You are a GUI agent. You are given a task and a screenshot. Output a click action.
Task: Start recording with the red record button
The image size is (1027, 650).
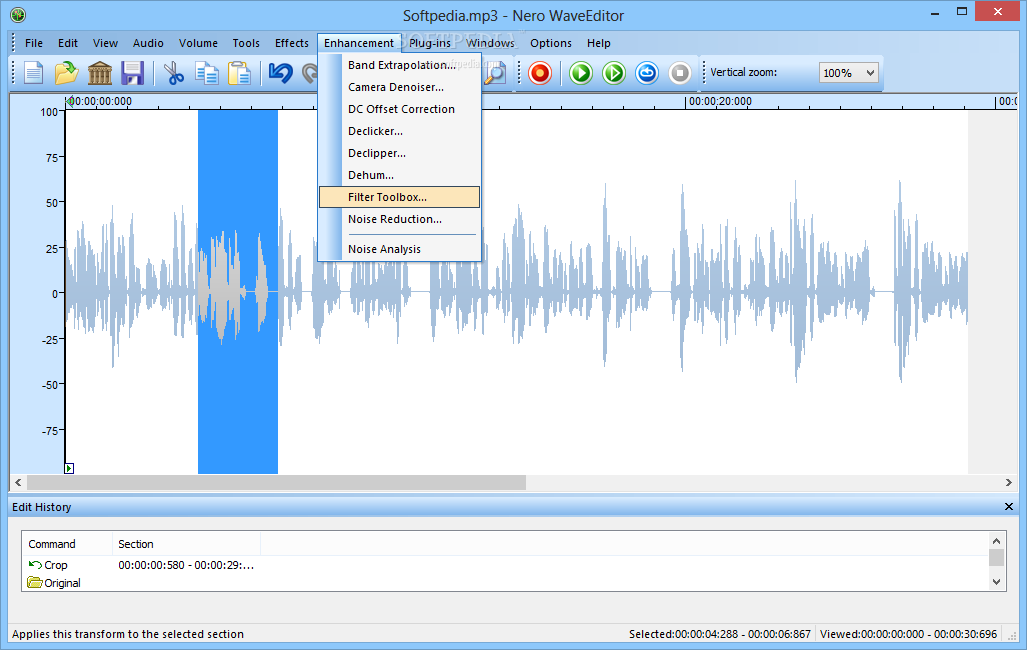click(540, 73)
